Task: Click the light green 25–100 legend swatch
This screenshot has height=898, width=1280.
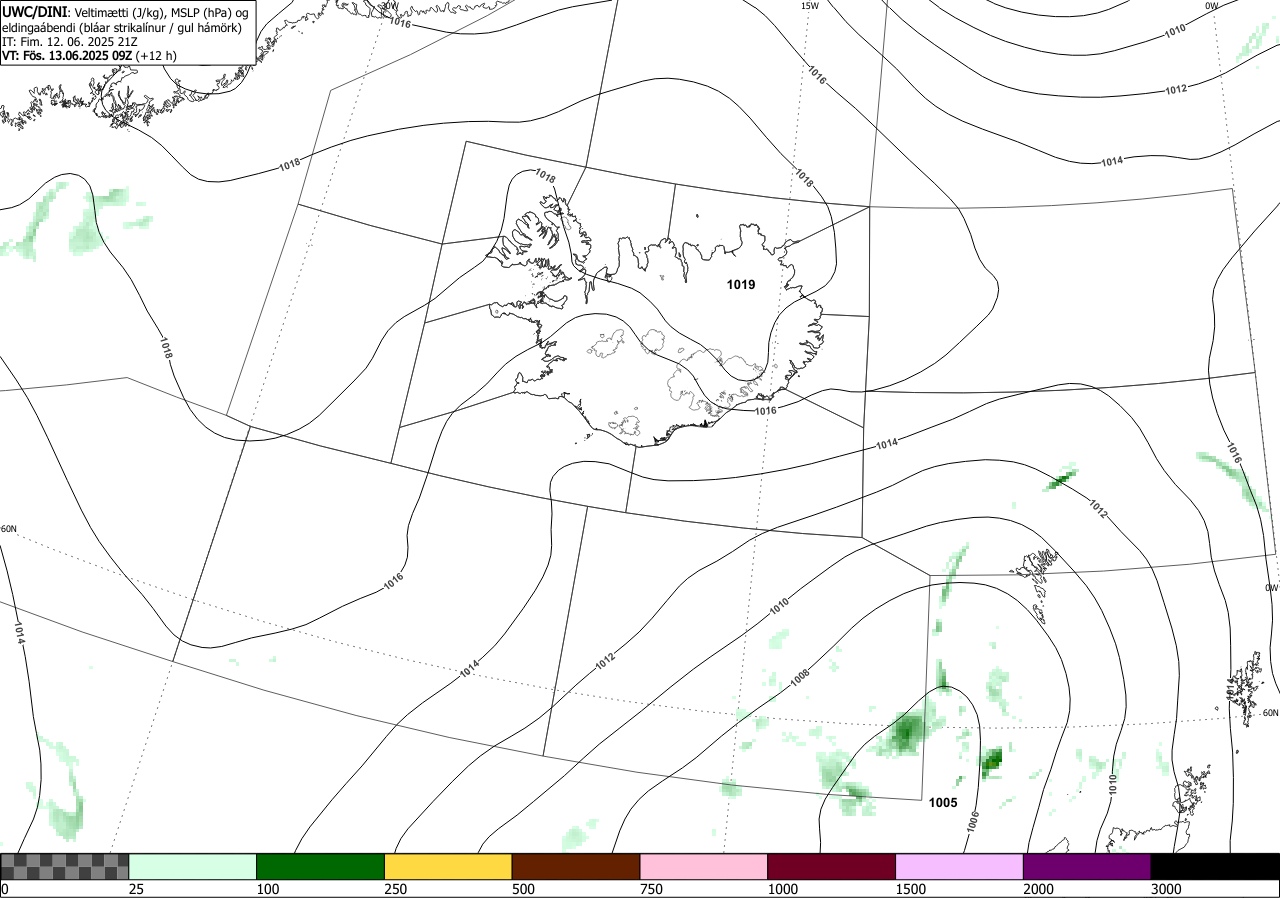Action: [x=193, y=866]
